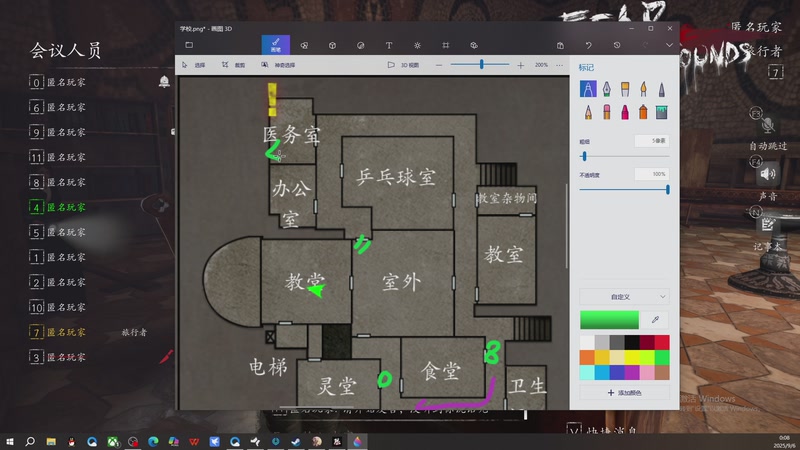This screenshot has height=450, width=800.
Task: Open the game notebook icon
Action: (768, 224)
